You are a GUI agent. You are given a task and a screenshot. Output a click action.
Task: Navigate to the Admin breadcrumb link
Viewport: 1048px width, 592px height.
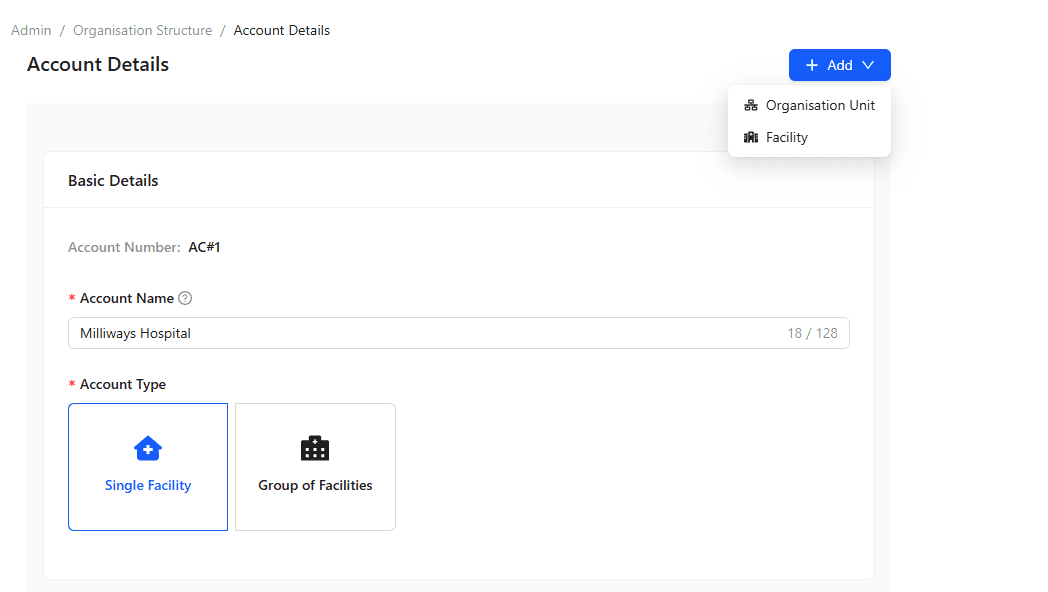[30, 30]
